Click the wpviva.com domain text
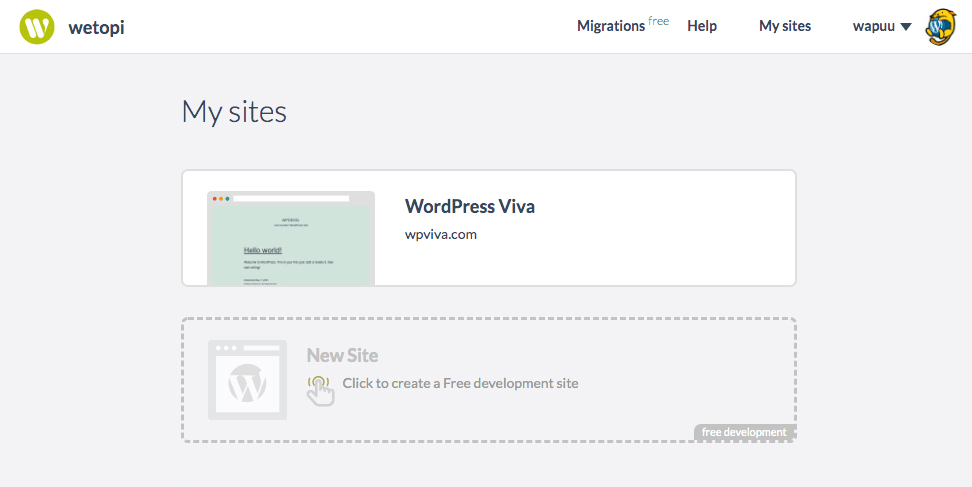Image resolution: width=972 pixels, height=487 pixels. click(x=441, y=235)
